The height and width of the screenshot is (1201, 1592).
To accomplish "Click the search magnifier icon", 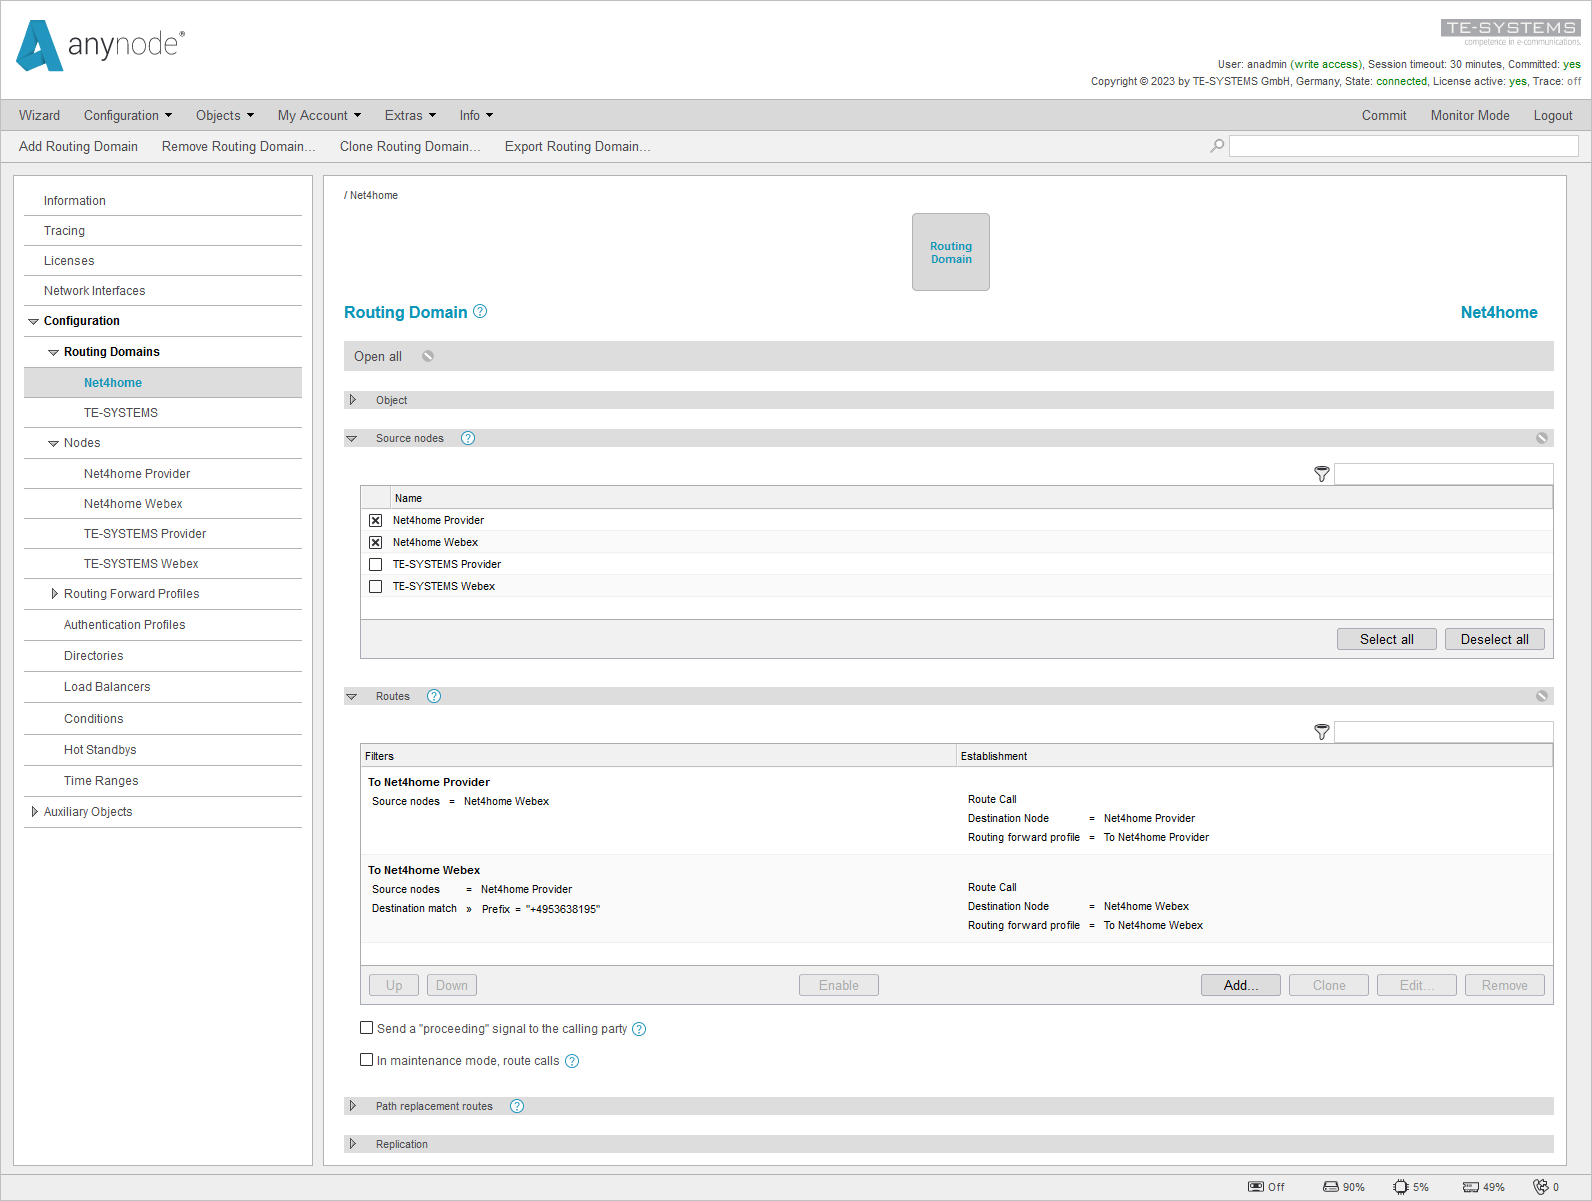I will click(x=1217, y=146).
